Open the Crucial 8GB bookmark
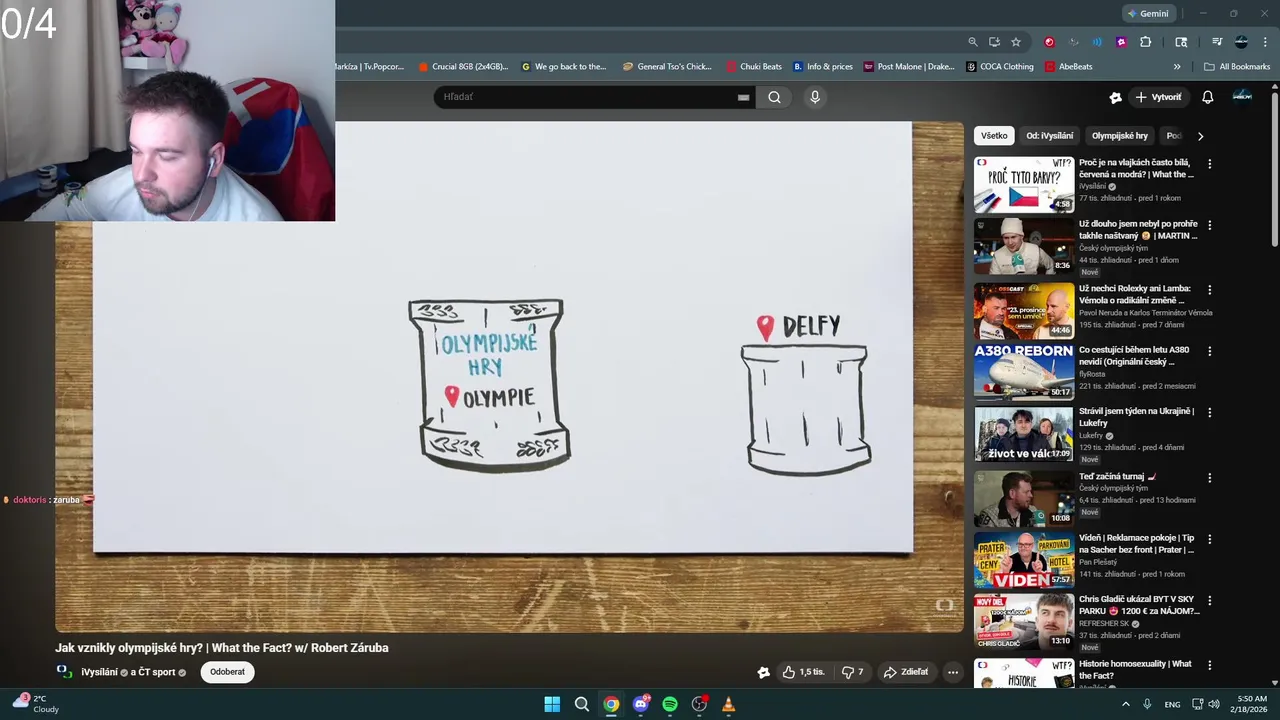Screen dimensions: 1280x720 [463, 67]
